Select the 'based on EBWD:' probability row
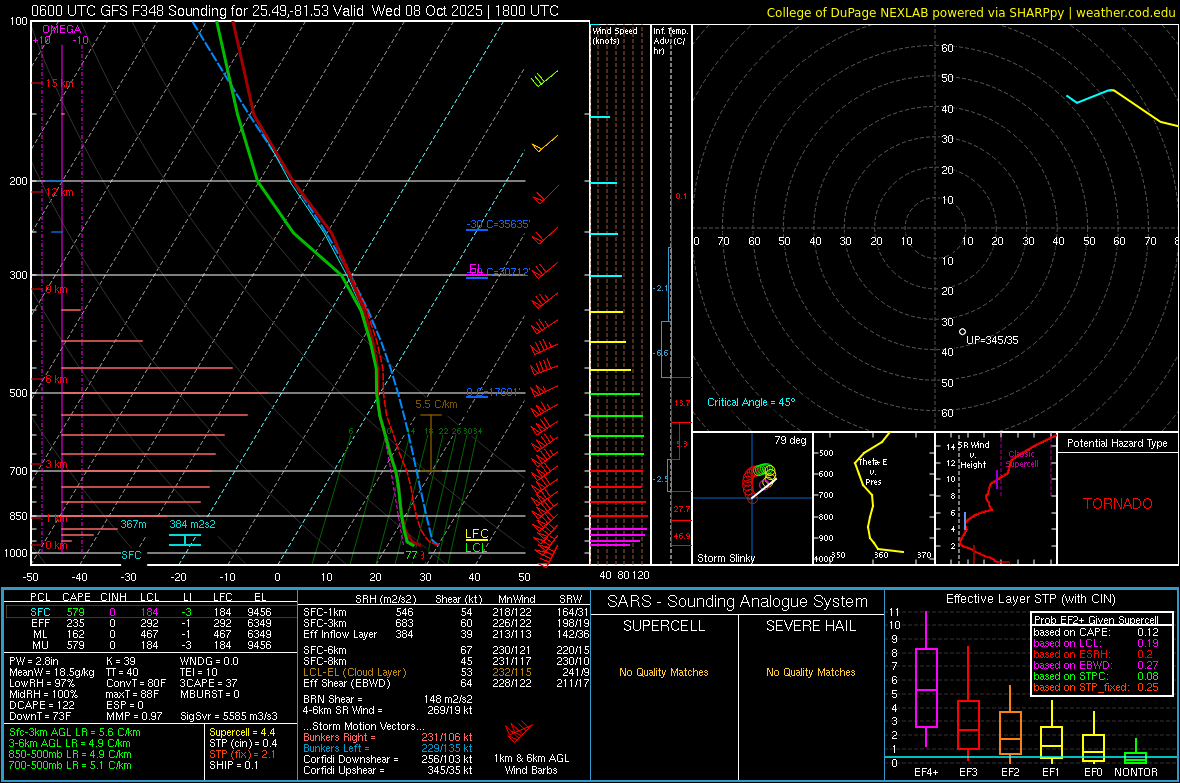This screenshot has height=783, width=1180. click(x=1096, y=665)
